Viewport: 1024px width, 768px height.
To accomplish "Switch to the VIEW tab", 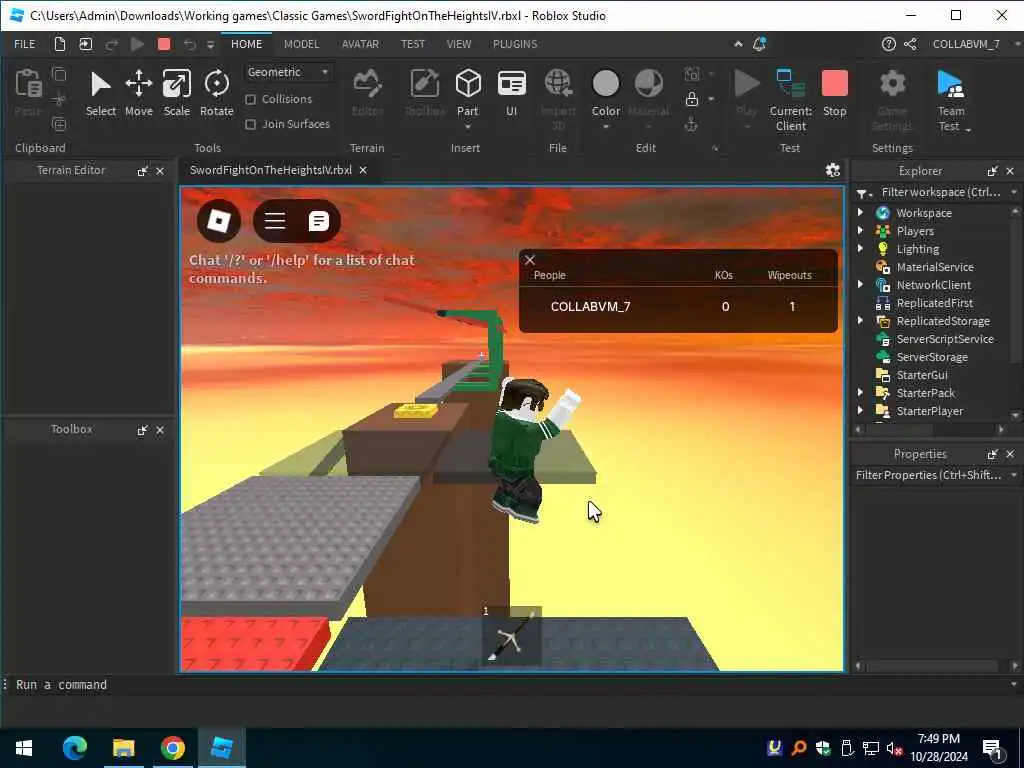I will click(x=459, y=44).
